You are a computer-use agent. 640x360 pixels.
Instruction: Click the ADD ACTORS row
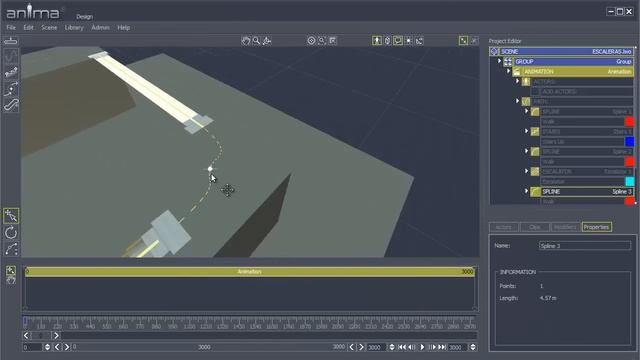(582, 91)
